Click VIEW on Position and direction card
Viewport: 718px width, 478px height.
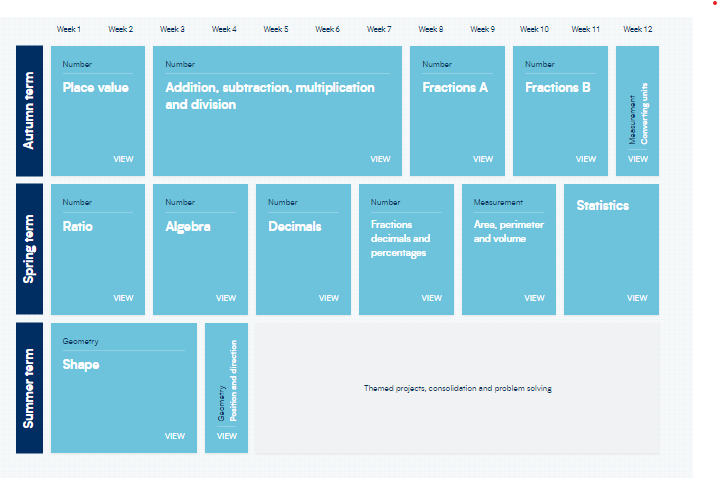[227, 436]
